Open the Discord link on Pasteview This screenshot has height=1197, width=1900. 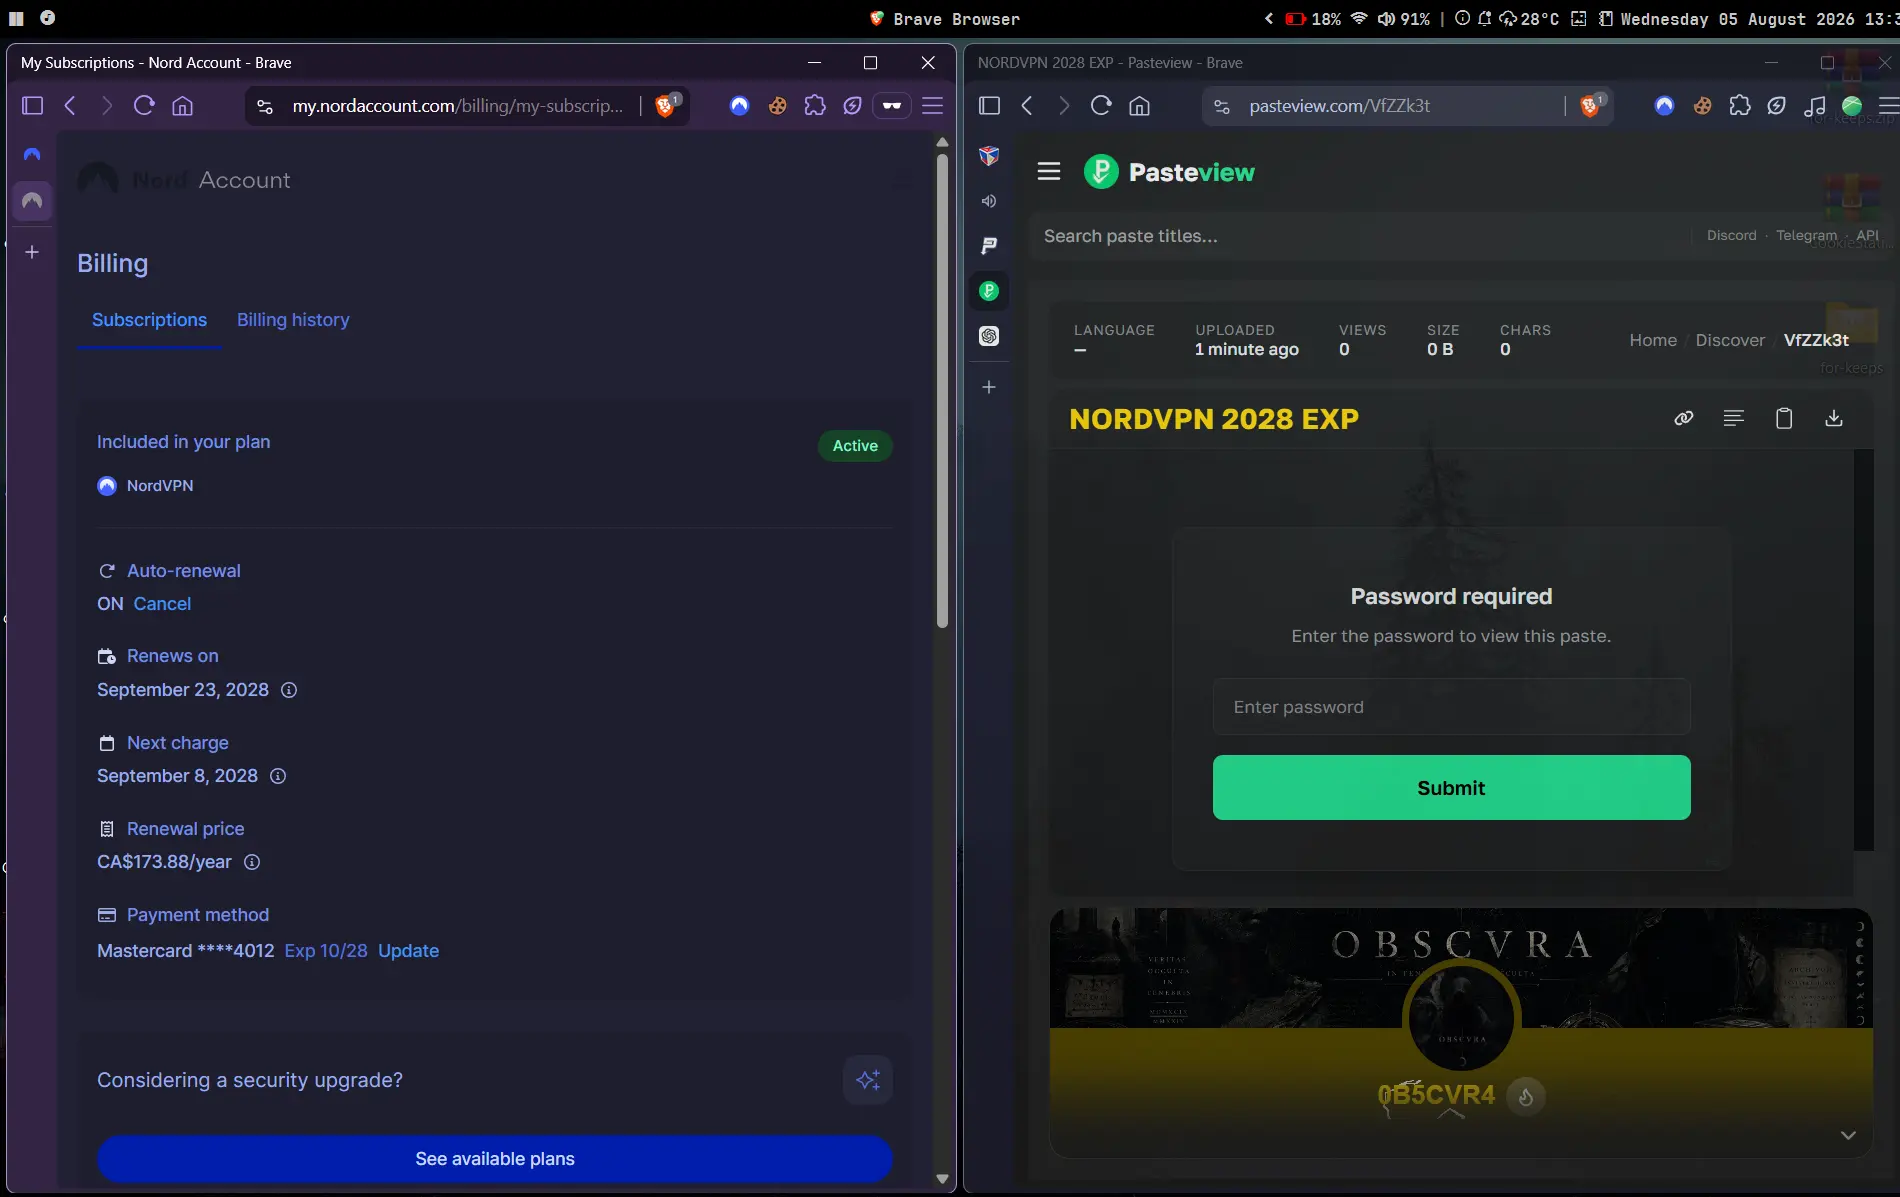(1732, 235)
